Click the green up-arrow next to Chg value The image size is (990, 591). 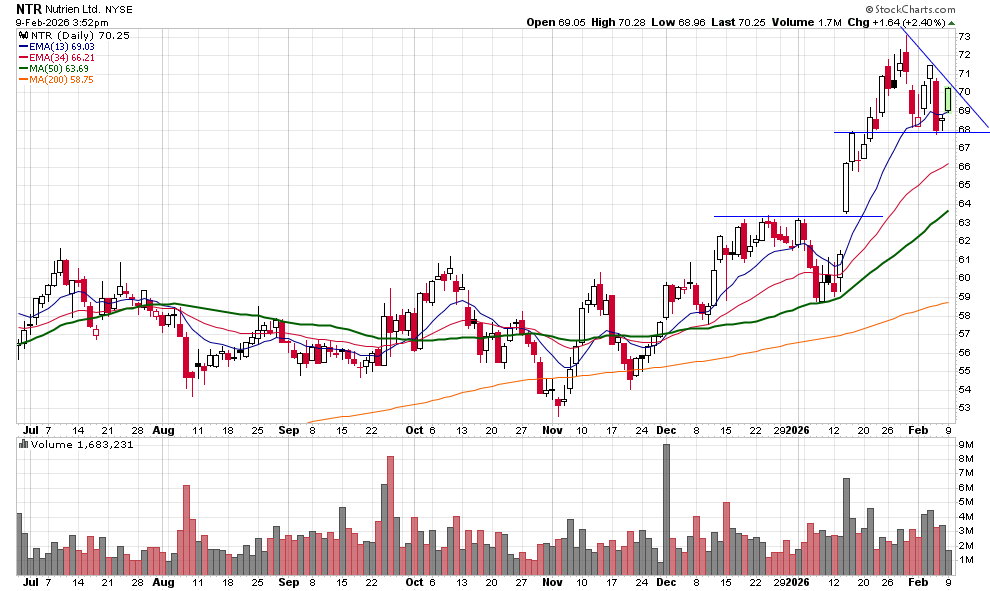pos(954,21)
